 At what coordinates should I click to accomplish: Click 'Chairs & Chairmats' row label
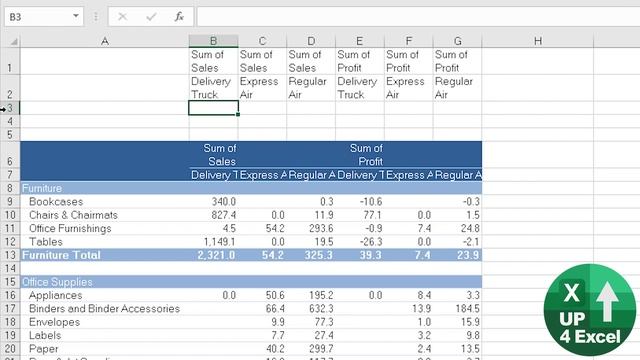point(73,215)
